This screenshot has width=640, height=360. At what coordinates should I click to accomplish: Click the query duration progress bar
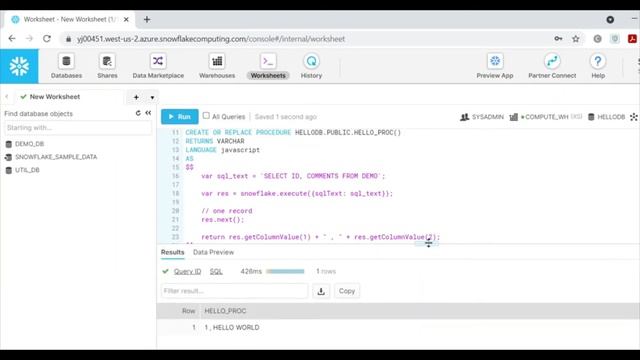click(x=285, y=271)
